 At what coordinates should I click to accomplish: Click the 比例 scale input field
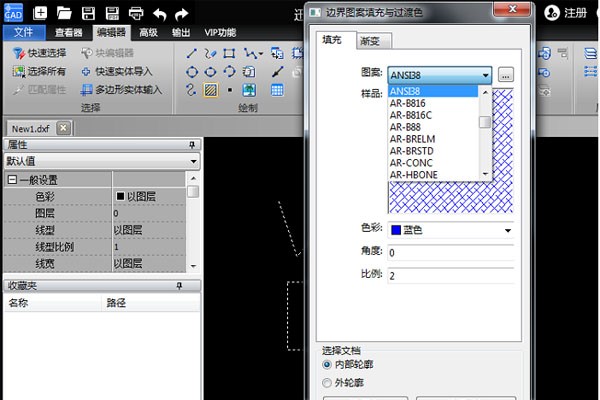point(450,275)
